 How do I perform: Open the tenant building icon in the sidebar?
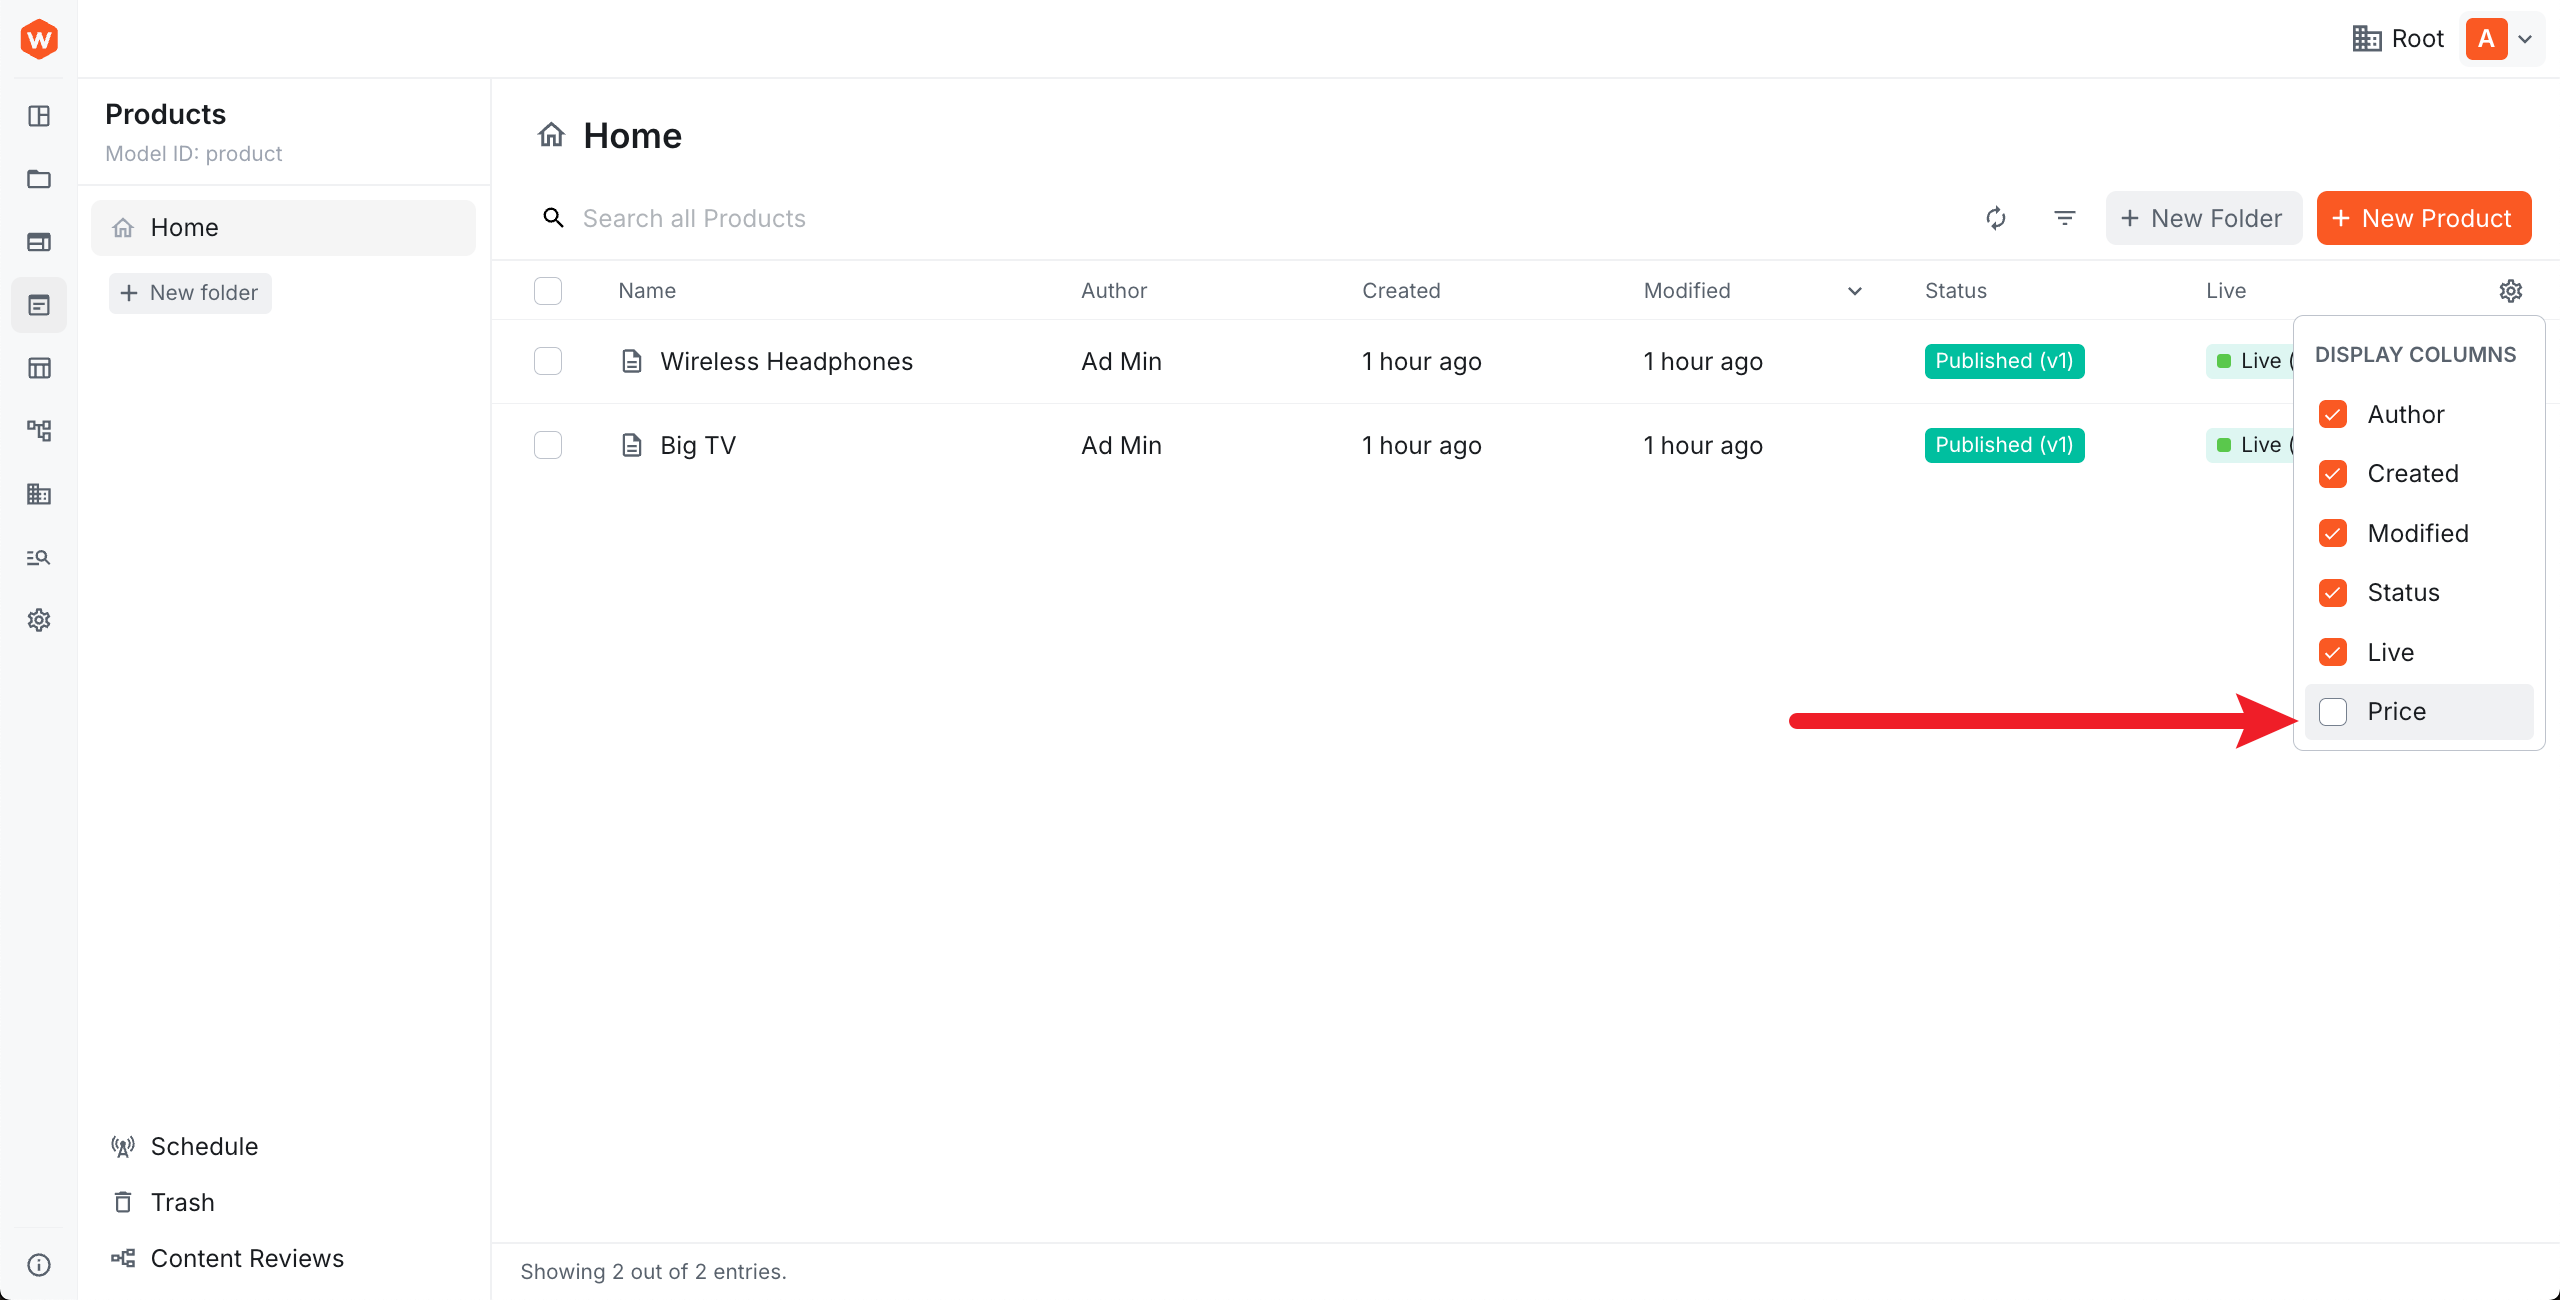(x=39, y=494)
